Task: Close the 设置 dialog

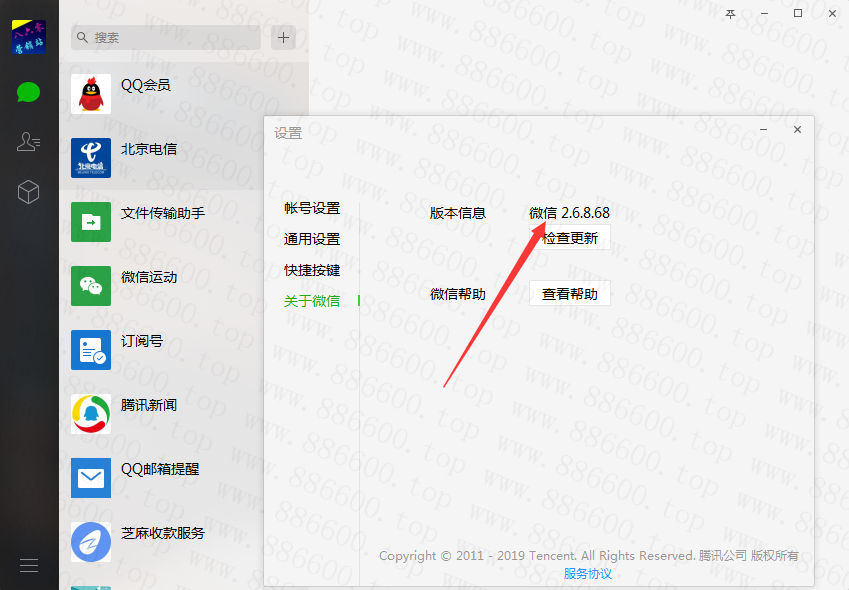Action: click(797, 130)
